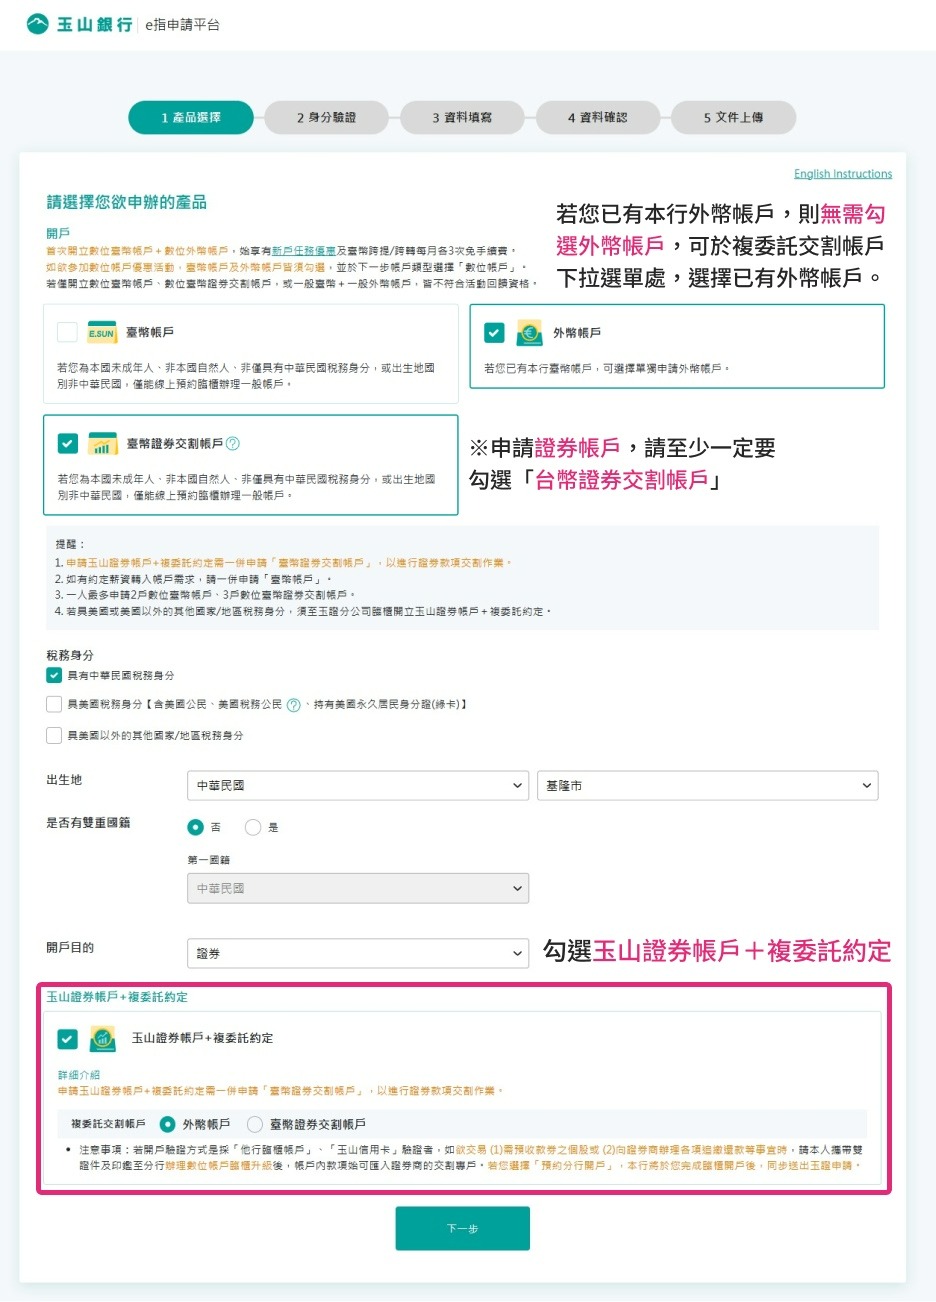Open the English Instructions link
The image size is (936, 1302).
click(843, 173)
